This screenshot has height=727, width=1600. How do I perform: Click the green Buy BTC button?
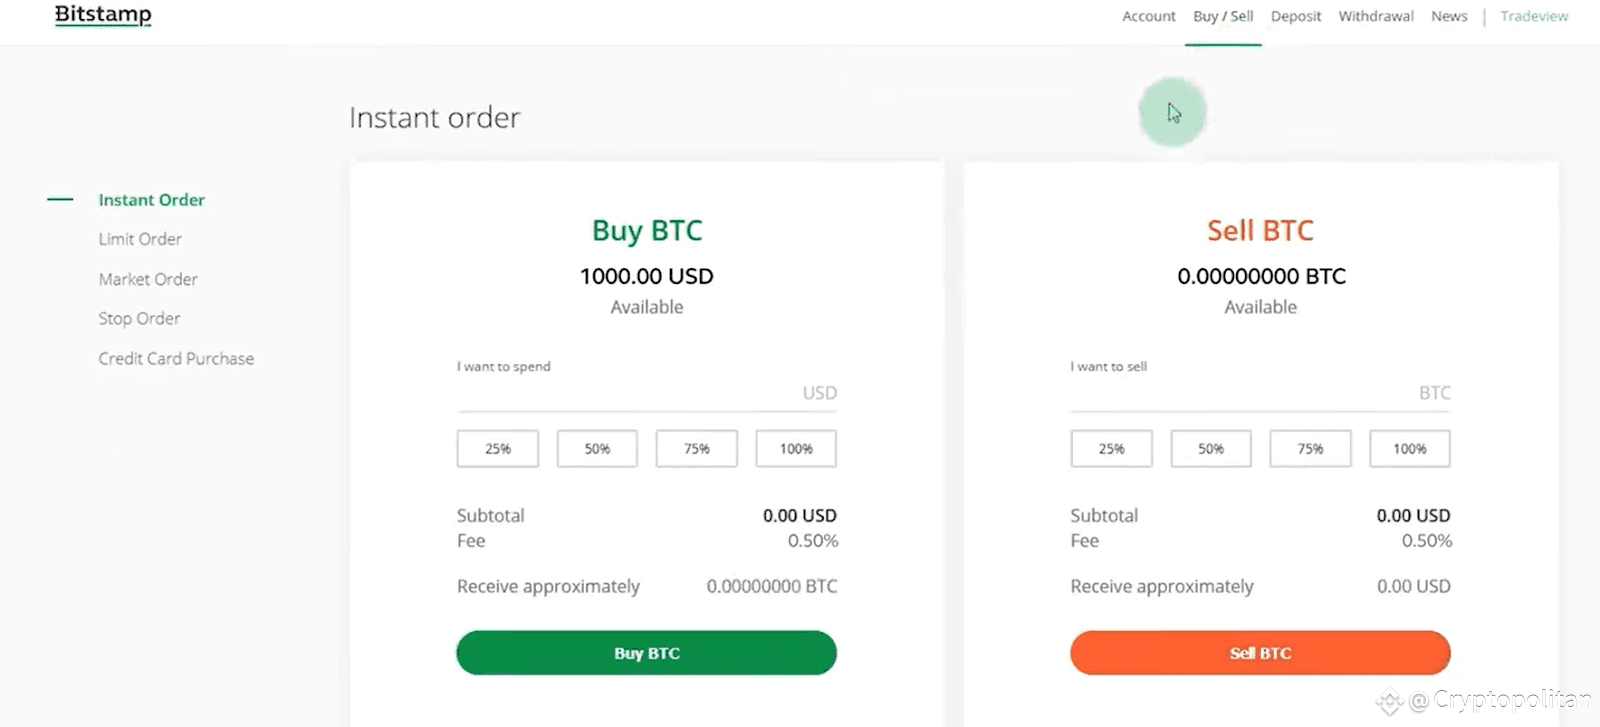tap(646, 653)
